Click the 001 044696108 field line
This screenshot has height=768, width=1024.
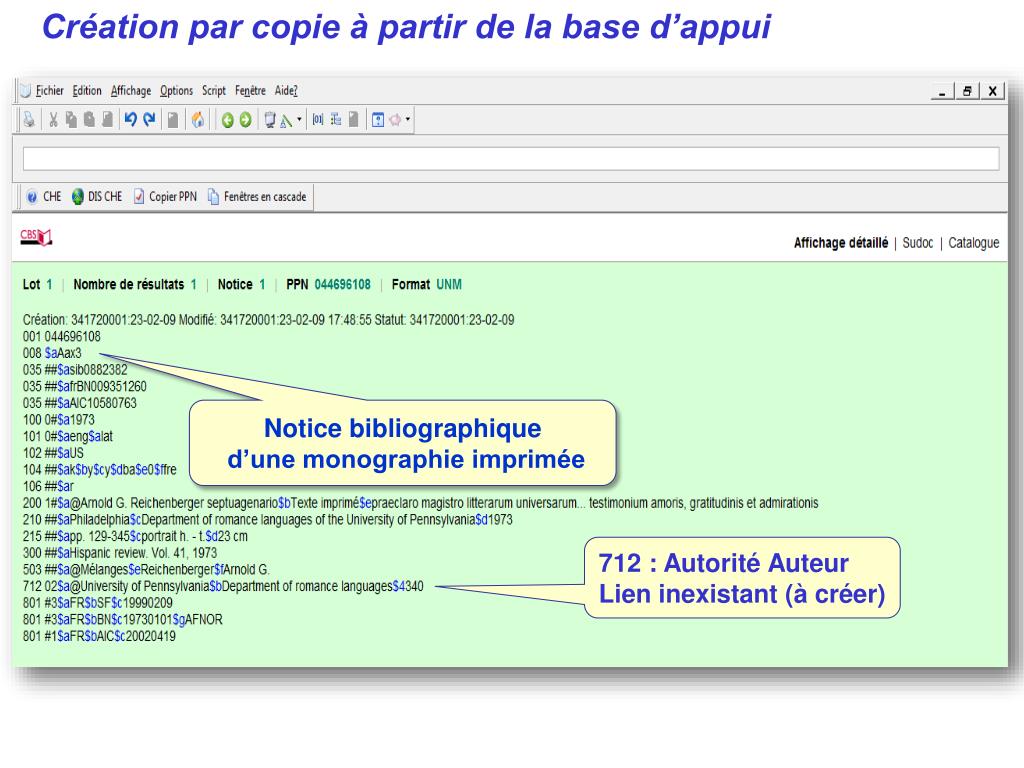click(x=61, y=337)
